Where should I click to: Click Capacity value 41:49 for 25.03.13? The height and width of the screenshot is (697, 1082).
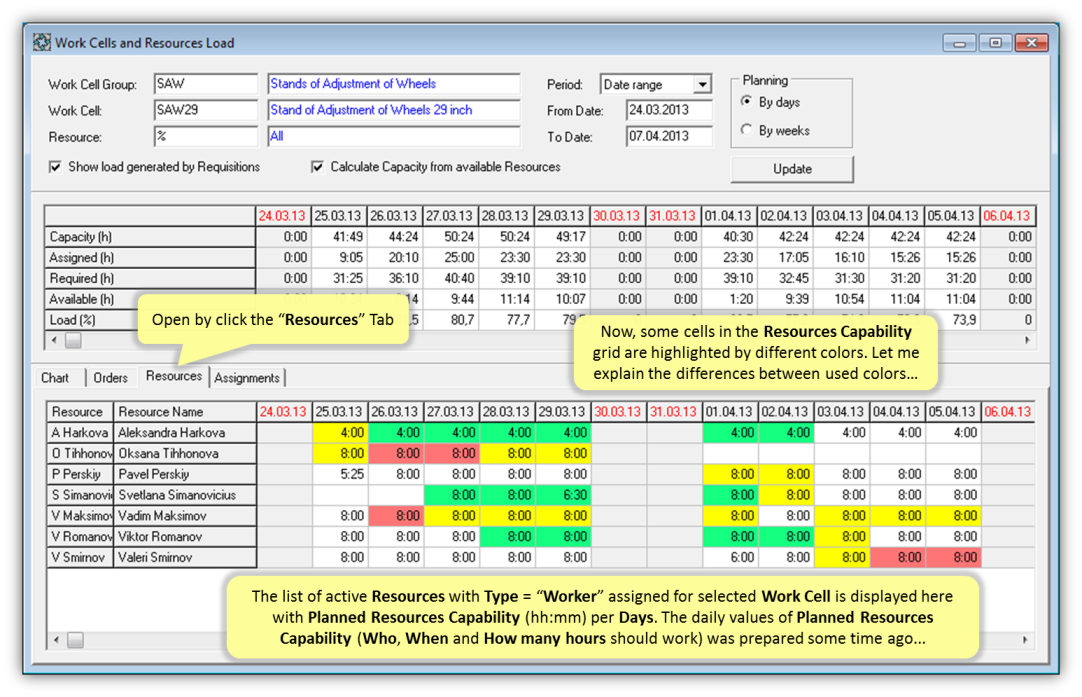(x=337, y=237)
